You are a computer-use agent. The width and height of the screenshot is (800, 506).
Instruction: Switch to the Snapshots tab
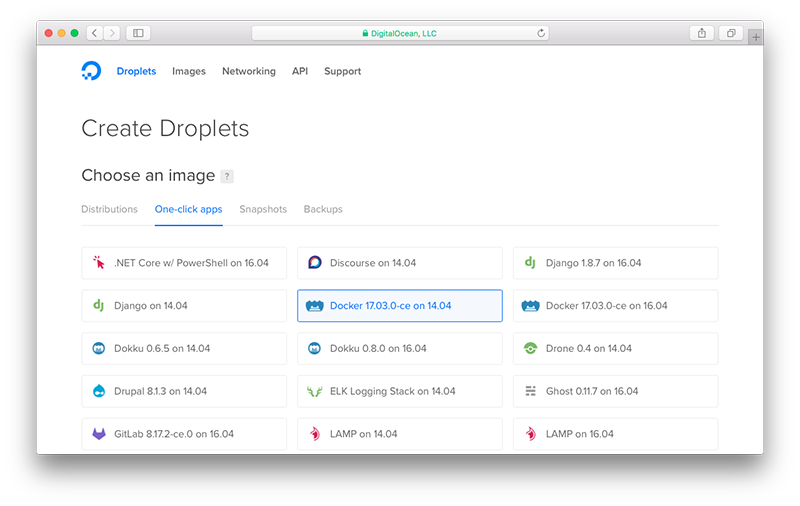[x=263, y=209]
